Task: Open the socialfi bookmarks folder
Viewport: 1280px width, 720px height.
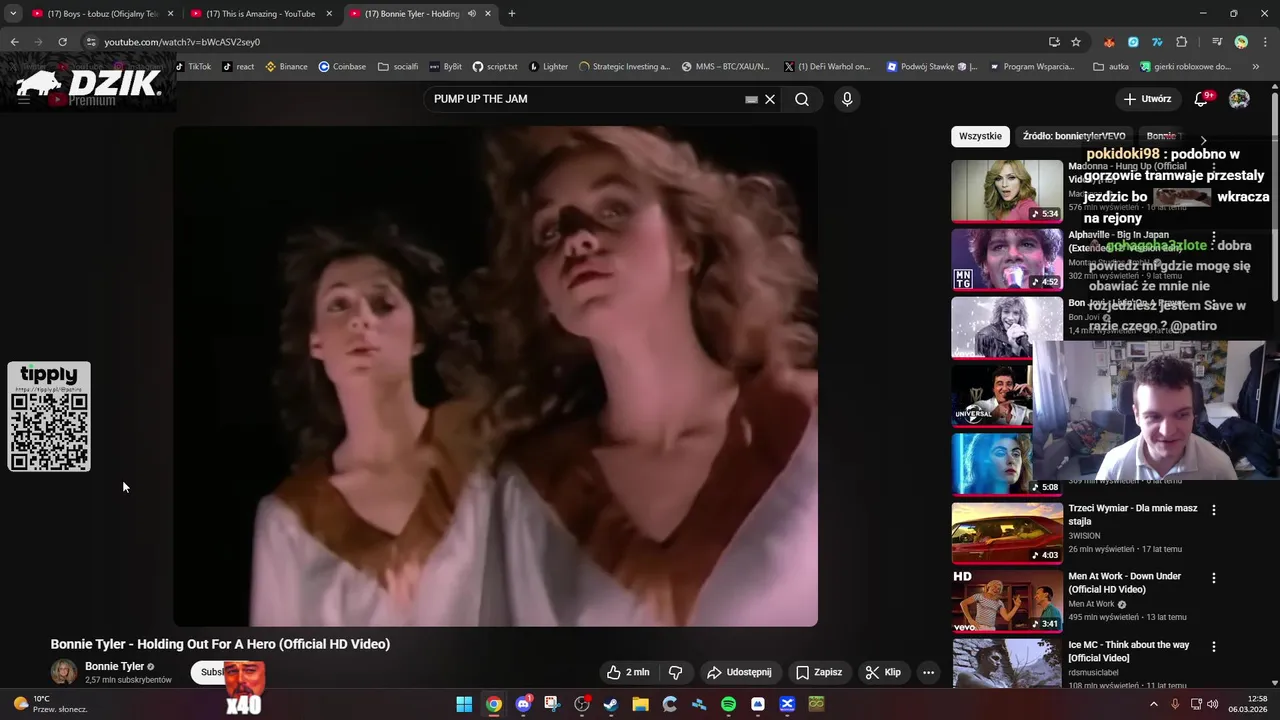Action: point(398,67)
